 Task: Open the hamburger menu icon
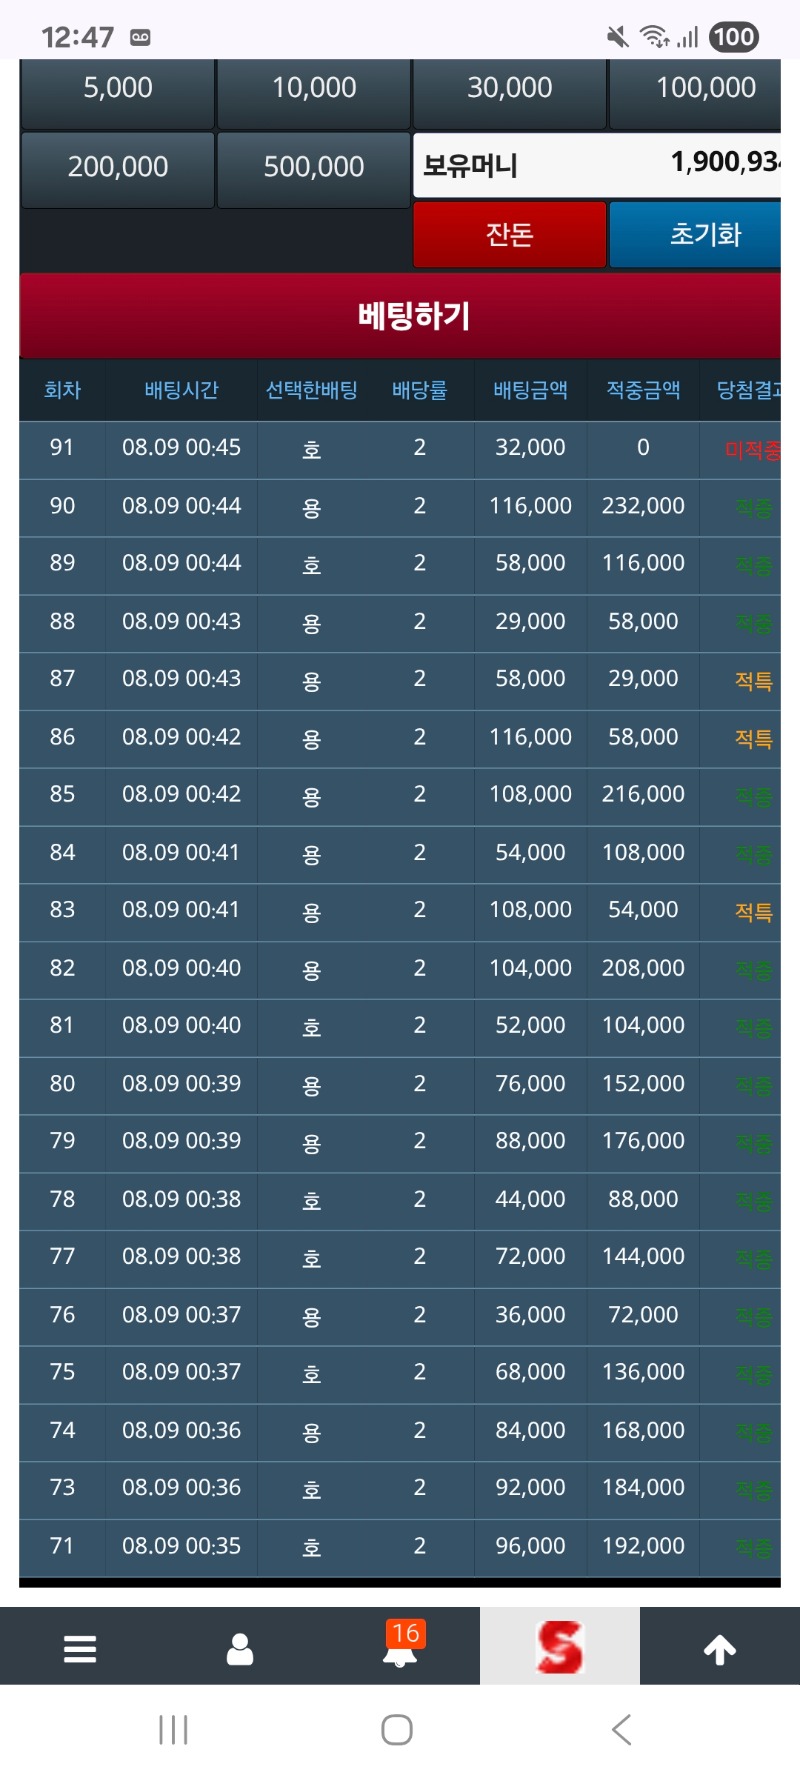click(x=80, y=1648)
